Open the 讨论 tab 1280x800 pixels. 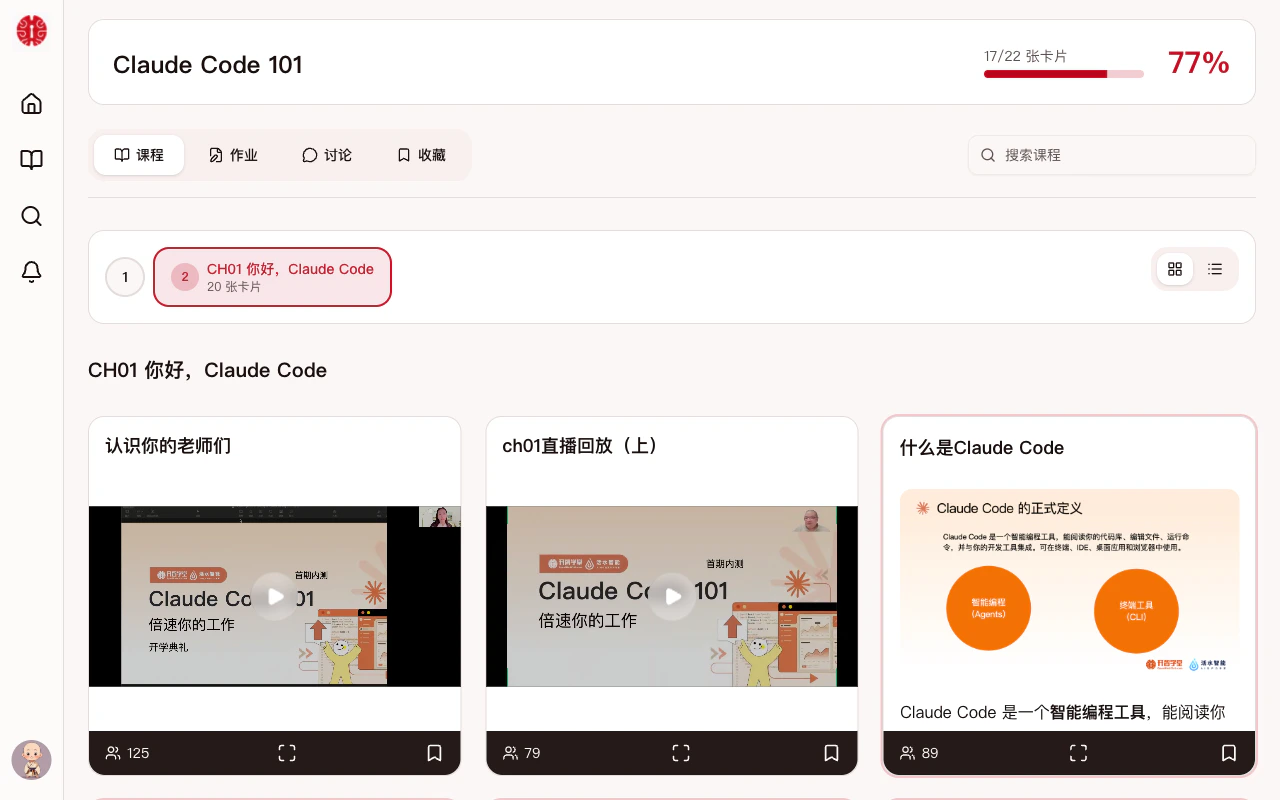tap(327, 155)
